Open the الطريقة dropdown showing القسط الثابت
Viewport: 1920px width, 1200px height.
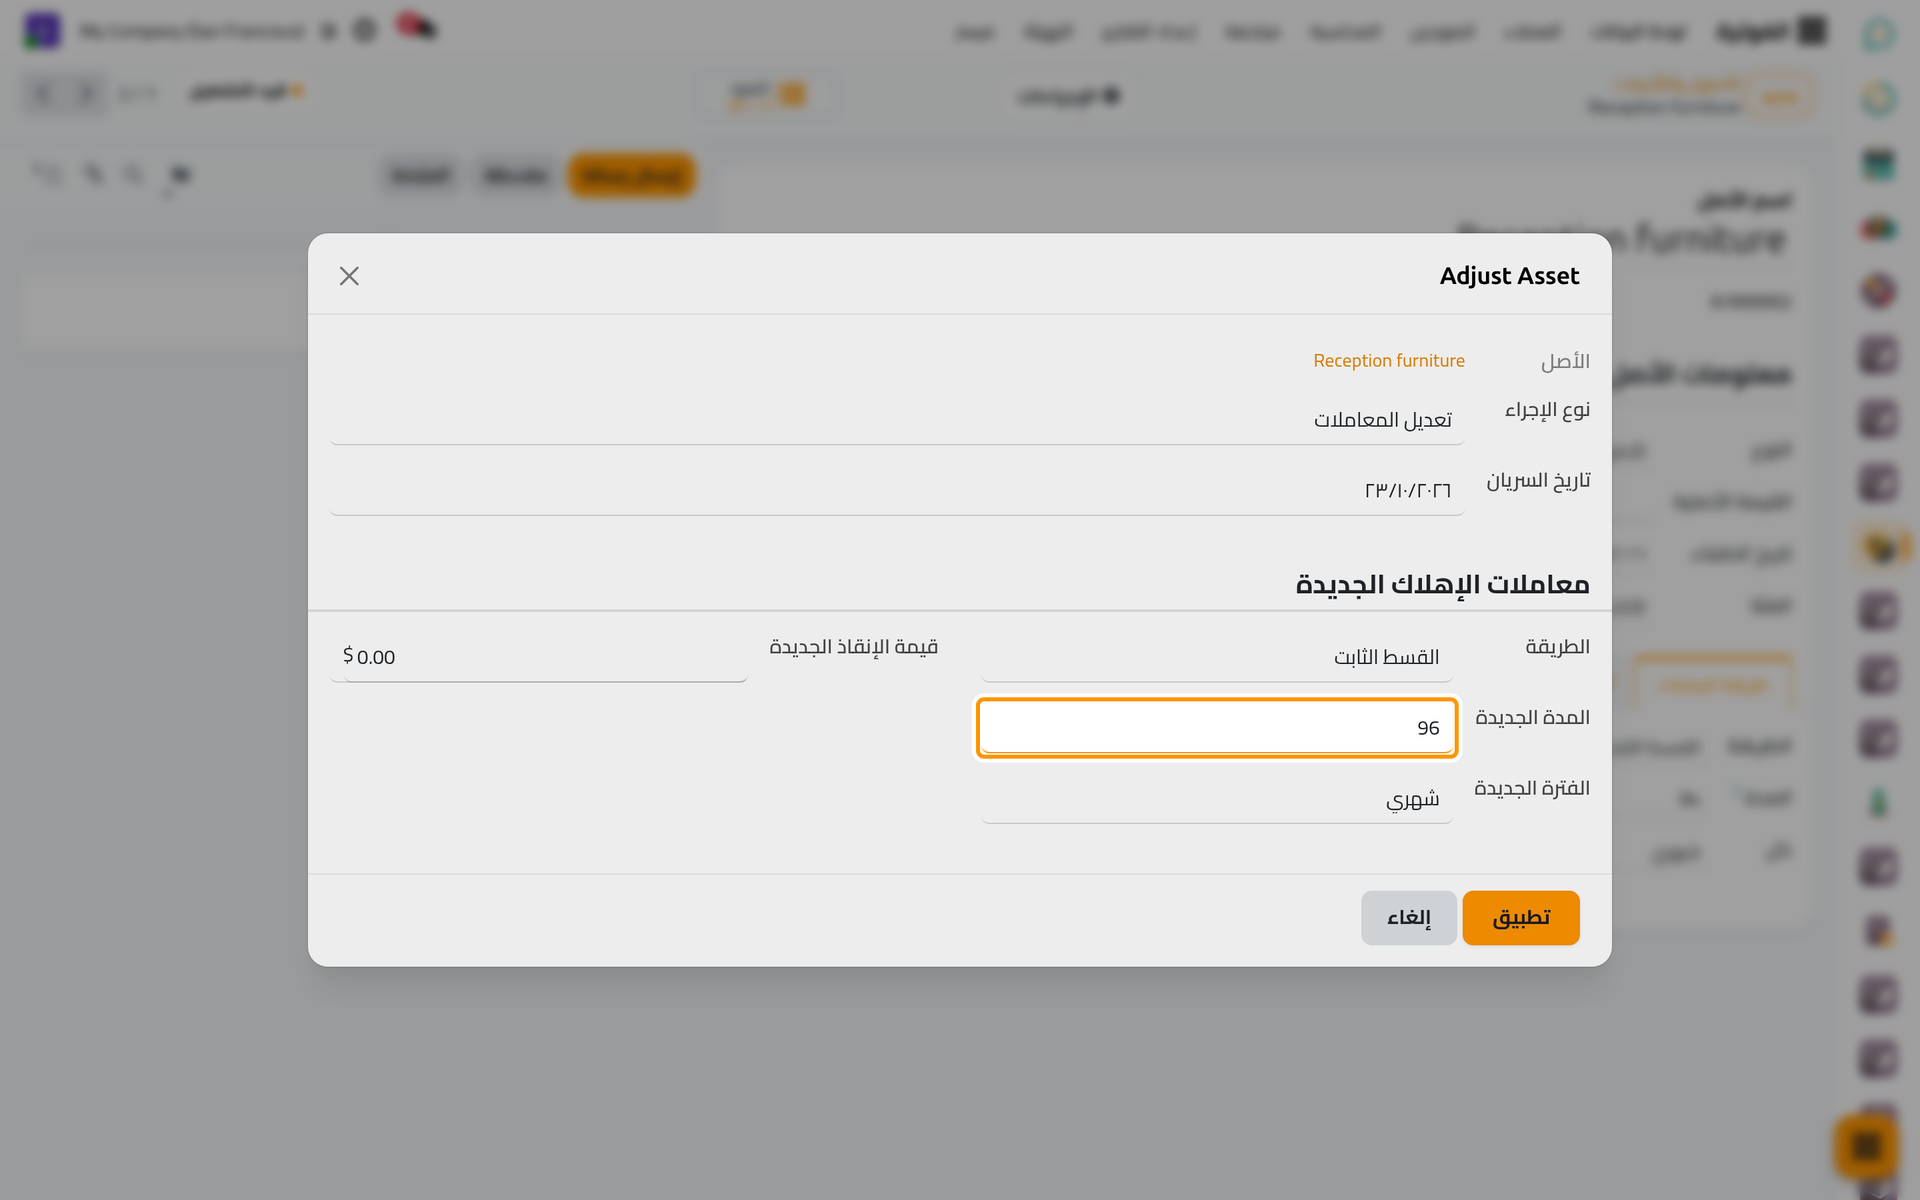[x=1216, y=657]
